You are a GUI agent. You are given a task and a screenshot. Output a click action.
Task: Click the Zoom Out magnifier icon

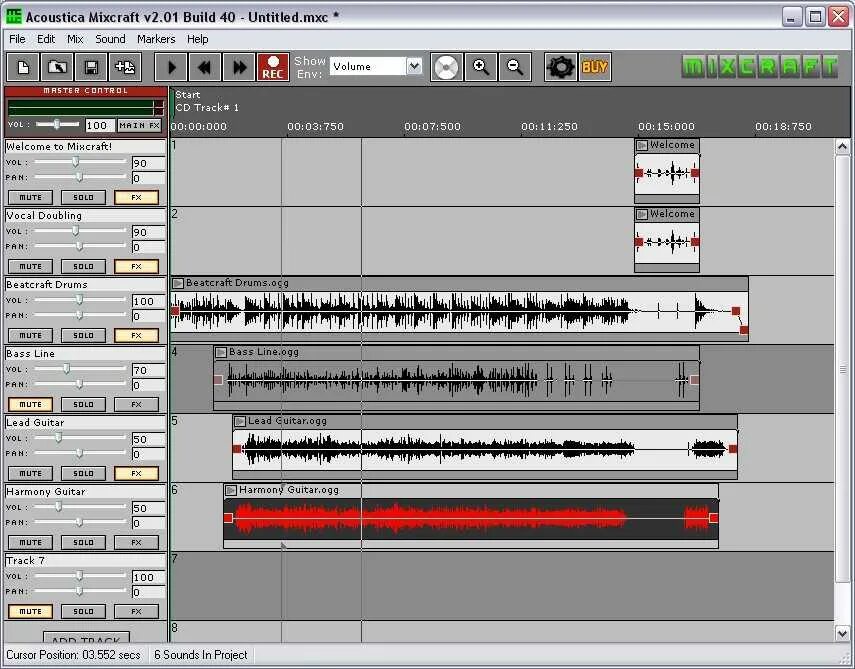click(515, 67)
